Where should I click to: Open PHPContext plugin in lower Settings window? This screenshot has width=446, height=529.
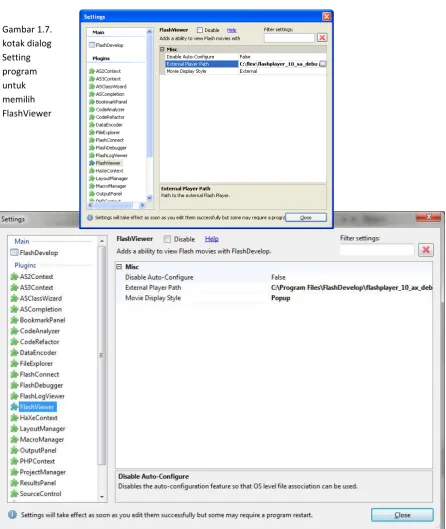[33, 461]
